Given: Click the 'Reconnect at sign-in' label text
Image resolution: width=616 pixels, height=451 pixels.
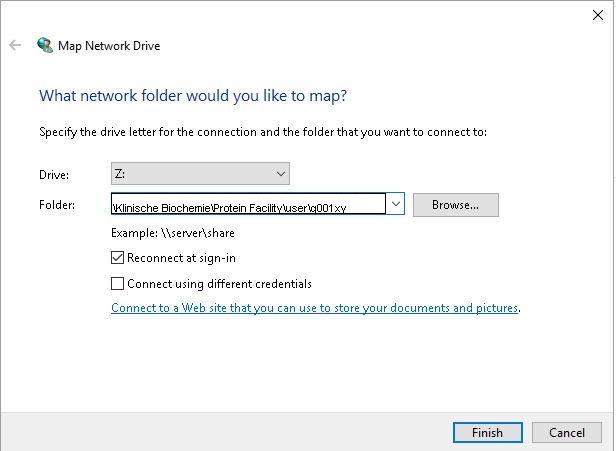Looking at the screenshot, I should [181, 258].
